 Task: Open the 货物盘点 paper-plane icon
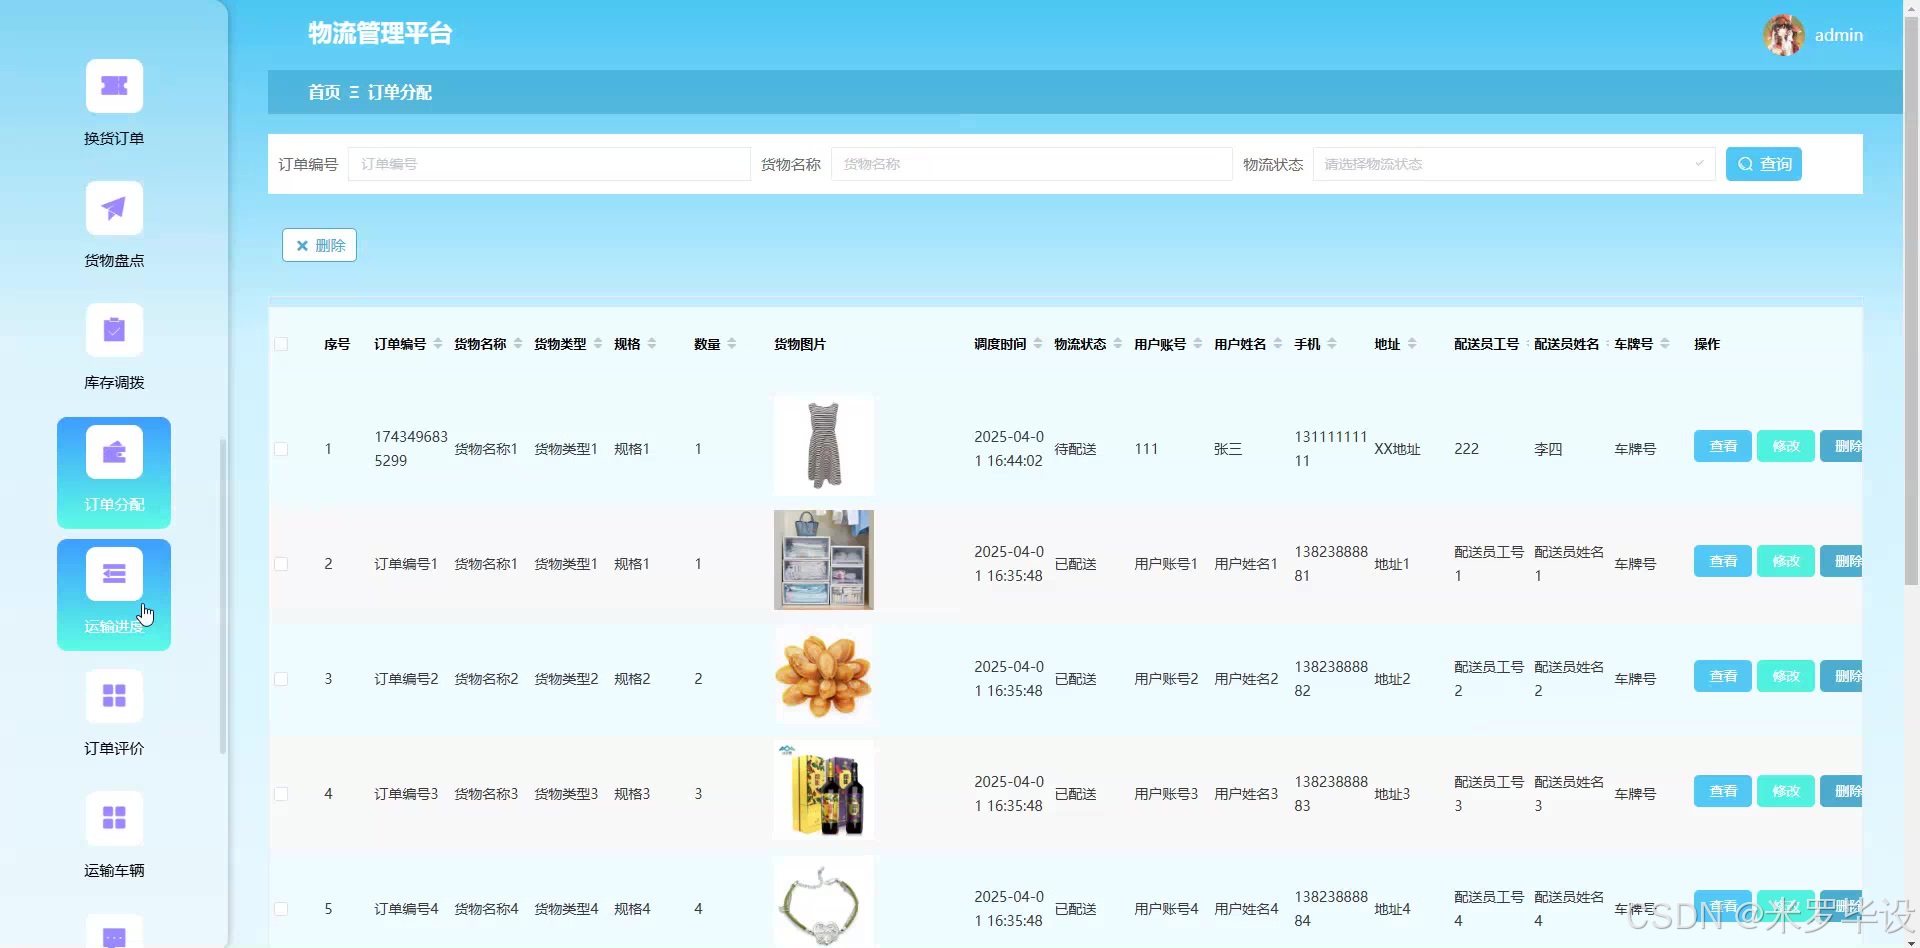tap(114, 209)
